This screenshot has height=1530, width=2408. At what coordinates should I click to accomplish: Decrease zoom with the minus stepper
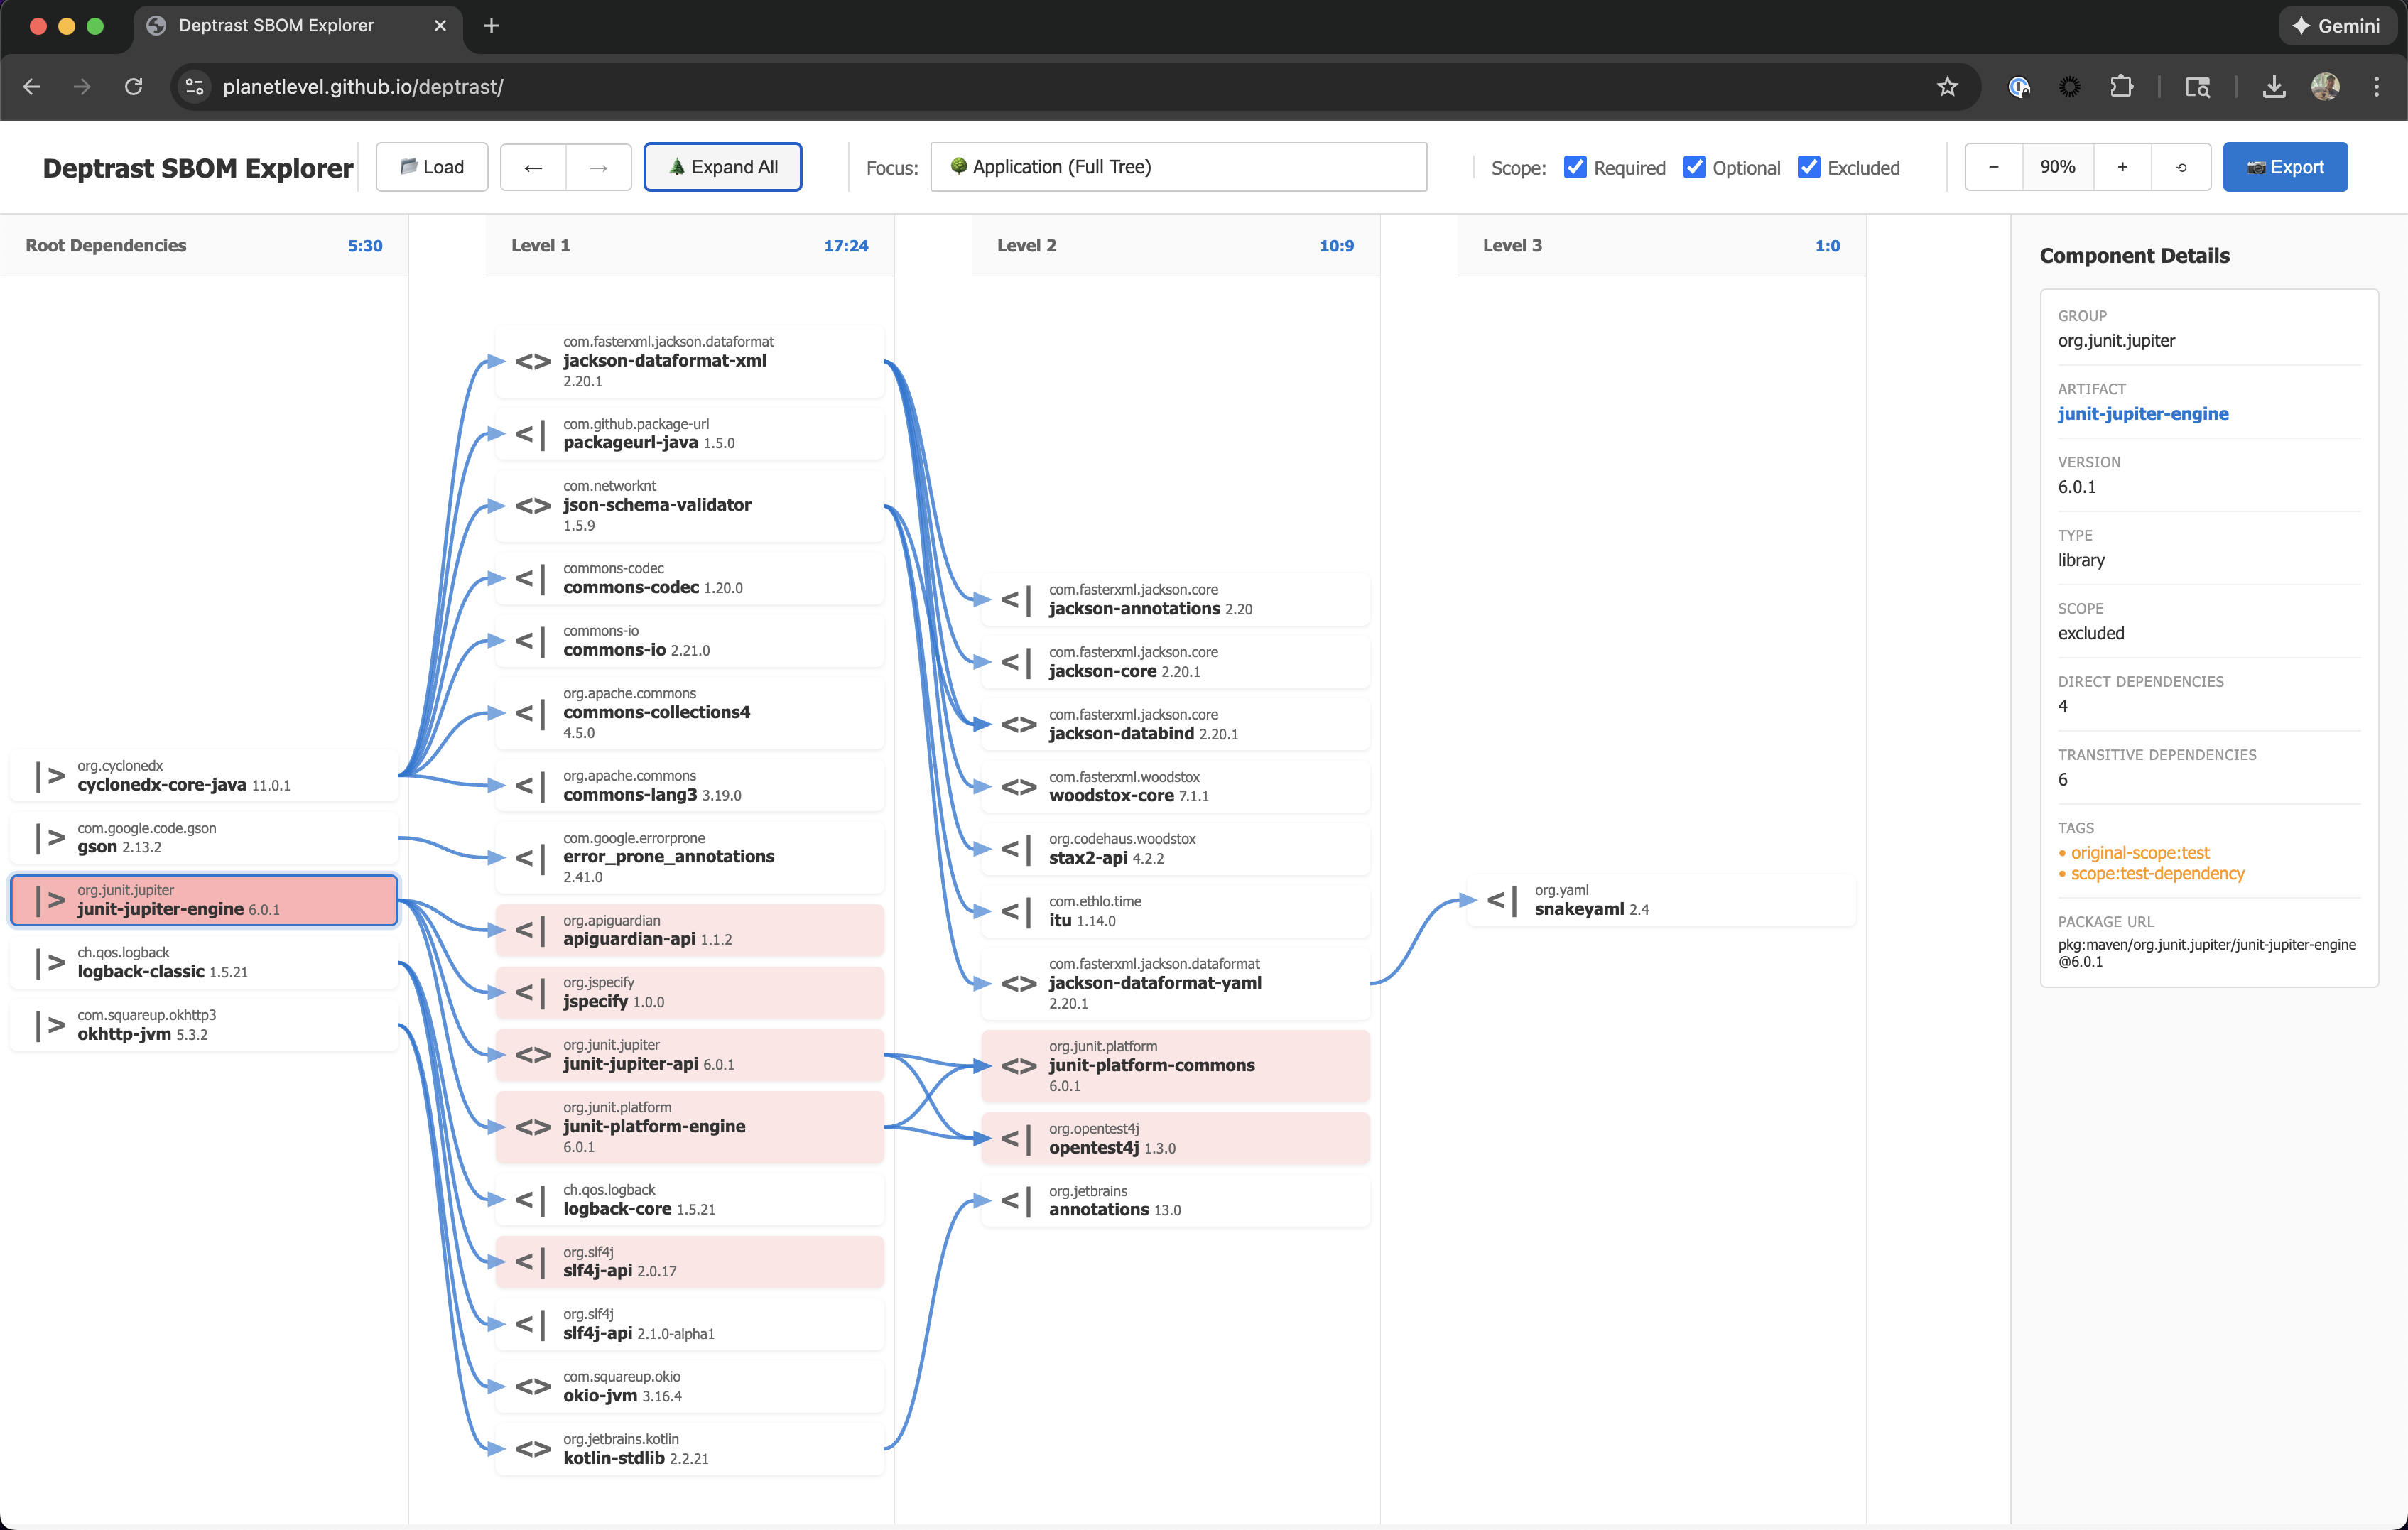click(x=1993, y=167)
